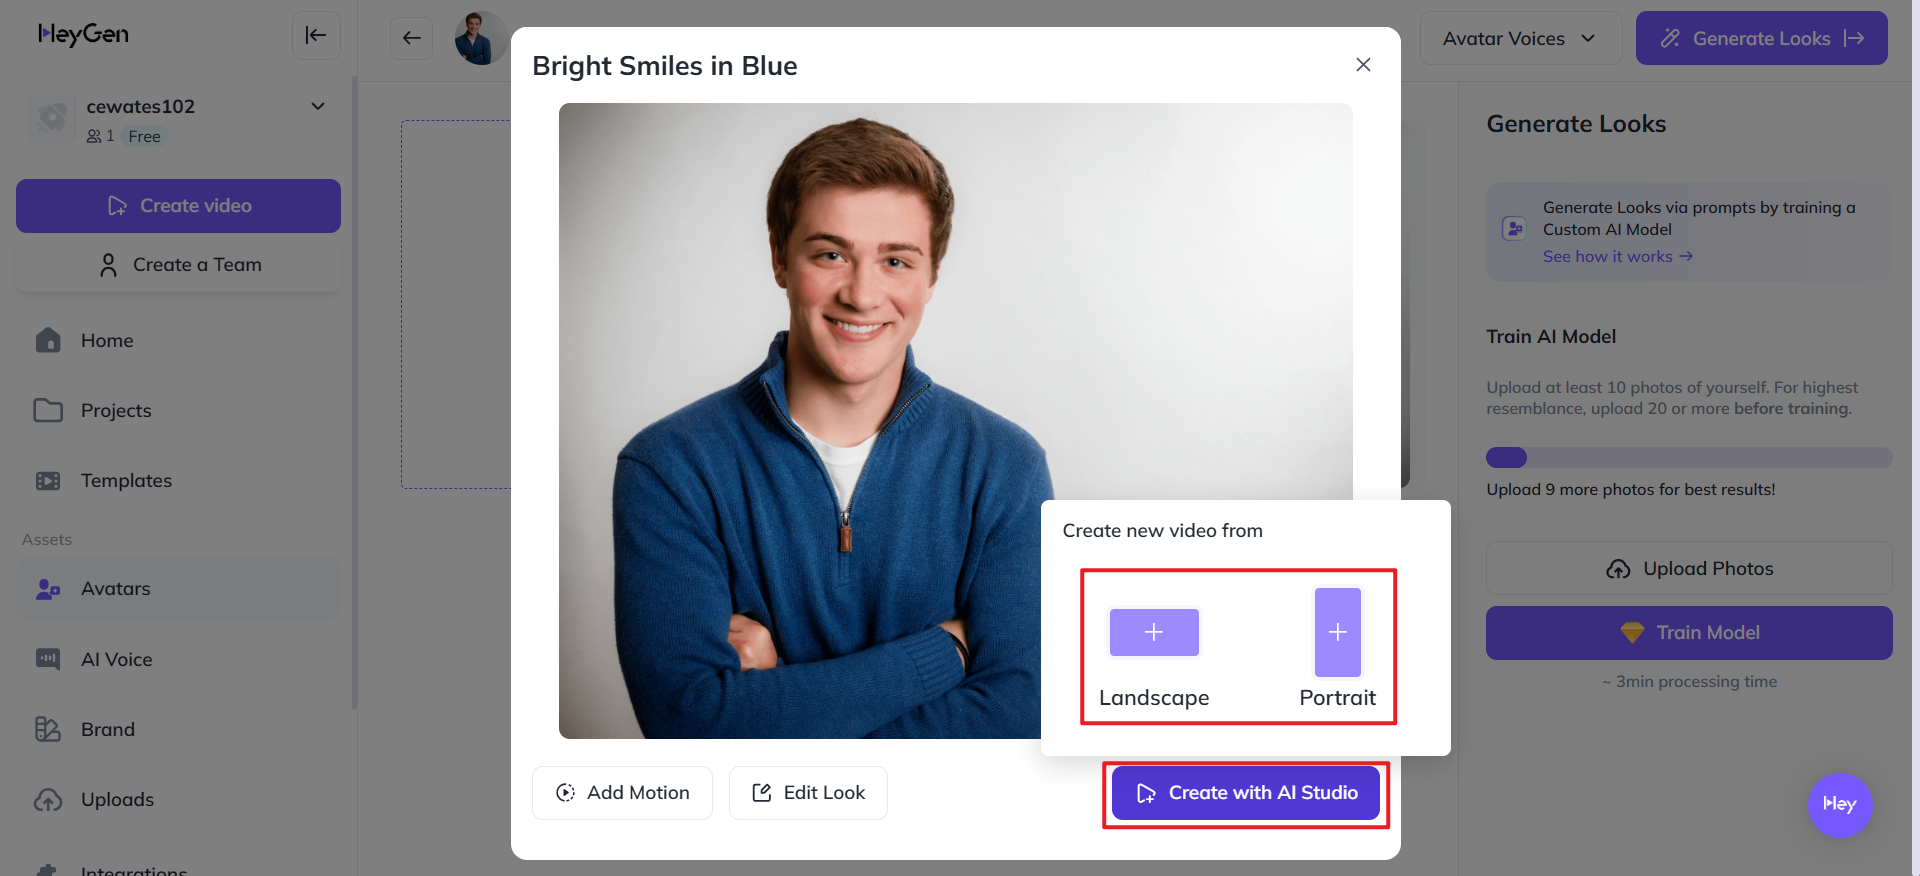Image resolution: width=1920 pixels, height=876 pixels.
Task: Click the Generate Looks button
Action: pyautogui.click(x=1761, y=39)
